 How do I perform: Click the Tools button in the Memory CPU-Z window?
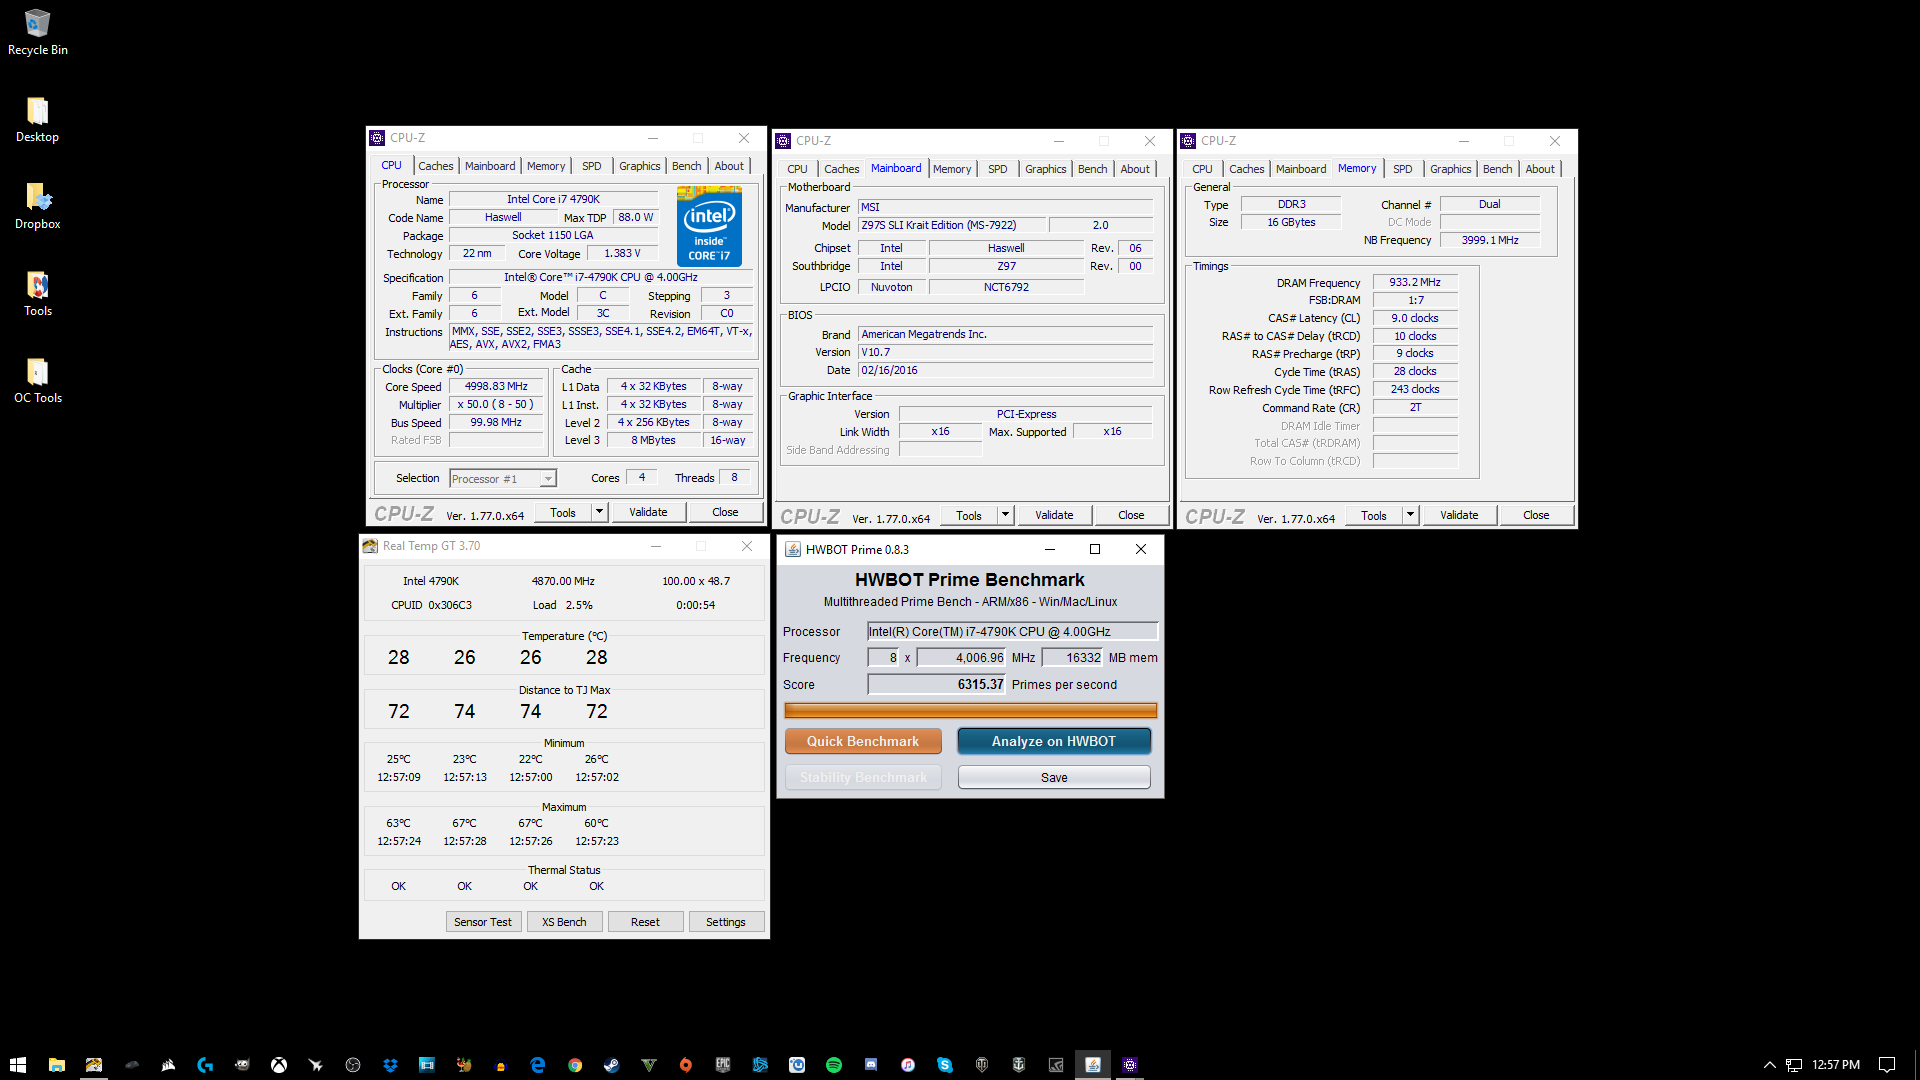pyautogui.click(x=1373, y=515)
